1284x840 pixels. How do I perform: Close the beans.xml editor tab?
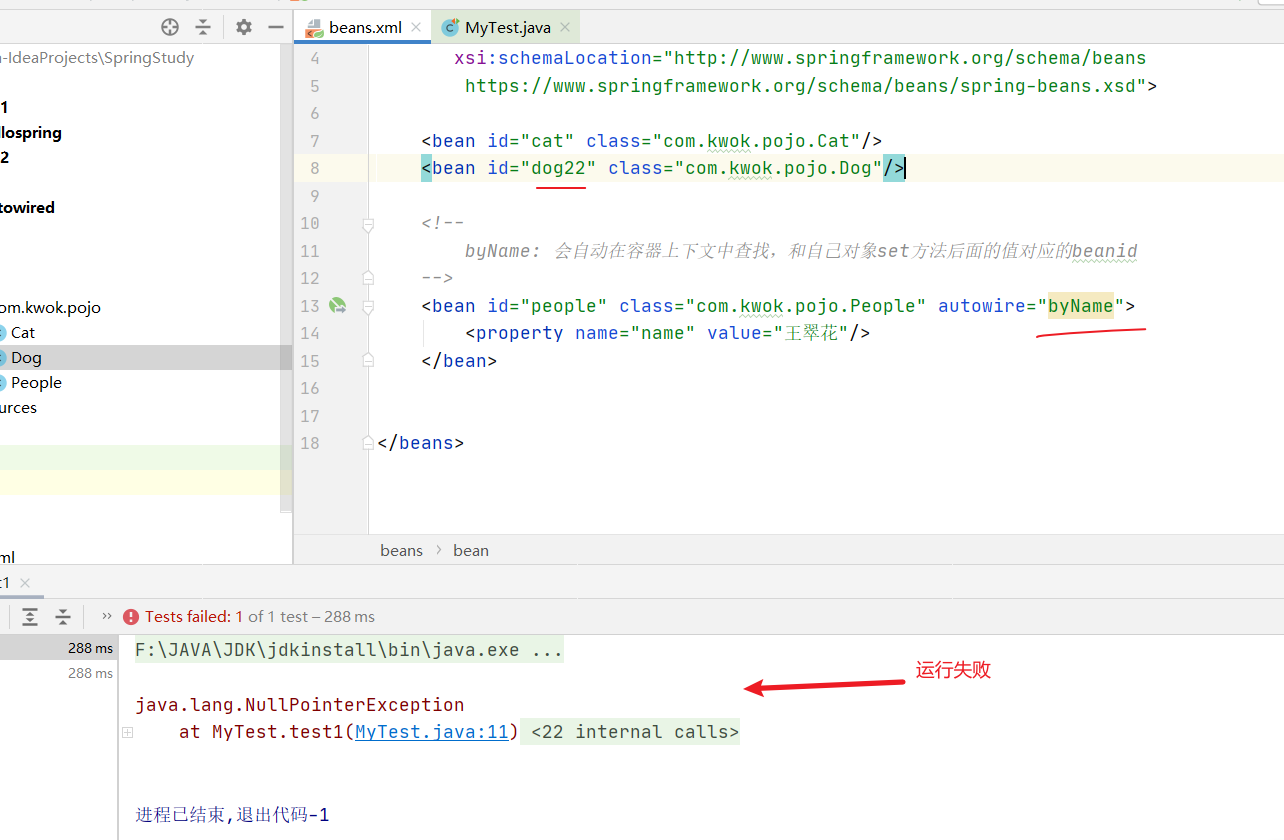417,28
